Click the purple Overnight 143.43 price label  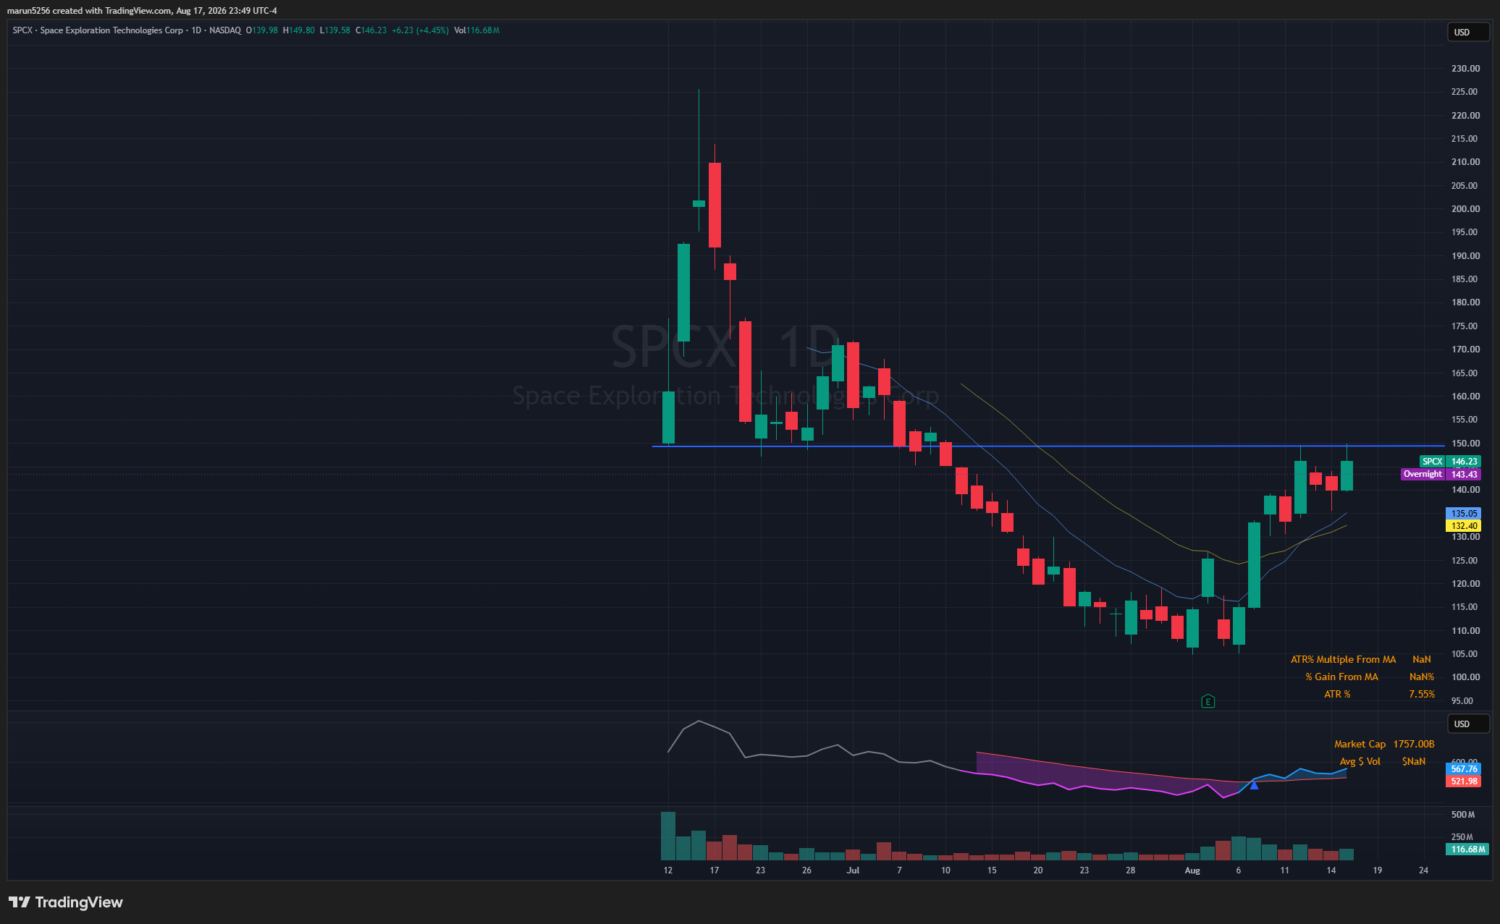(1441, 474)
